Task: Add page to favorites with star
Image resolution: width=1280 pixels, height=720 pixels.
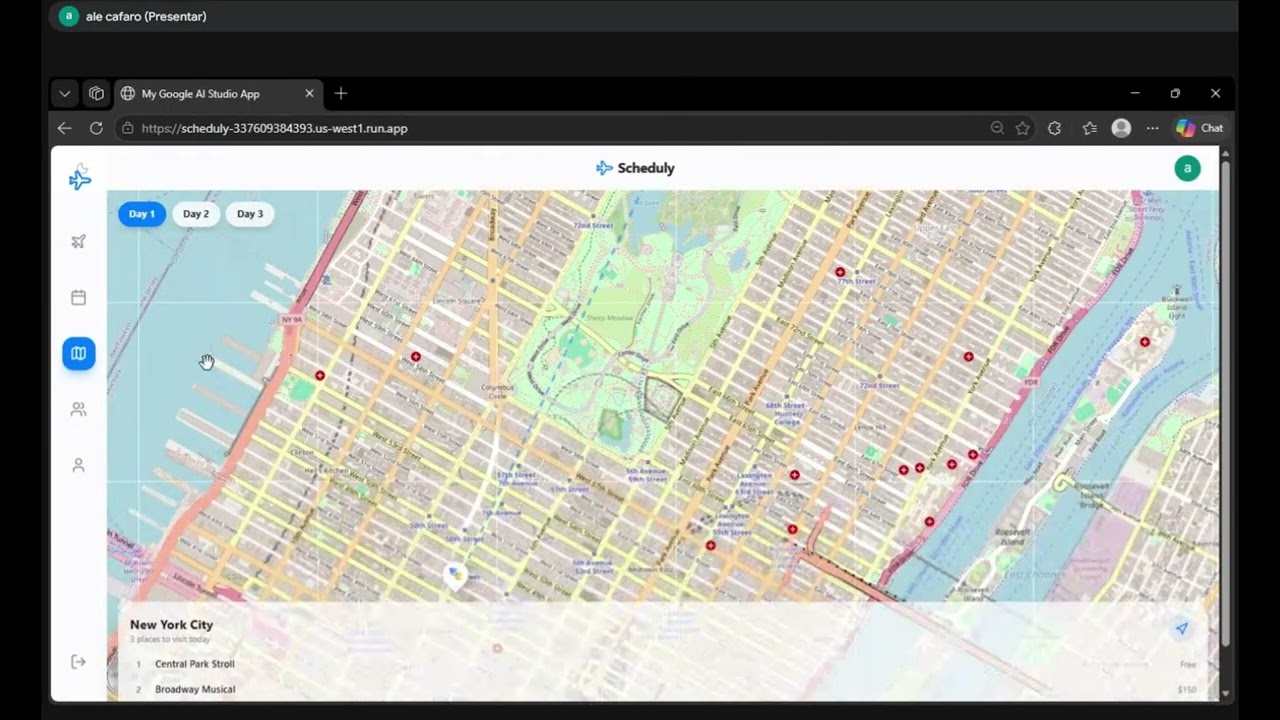Action: tap(1023, 128)
